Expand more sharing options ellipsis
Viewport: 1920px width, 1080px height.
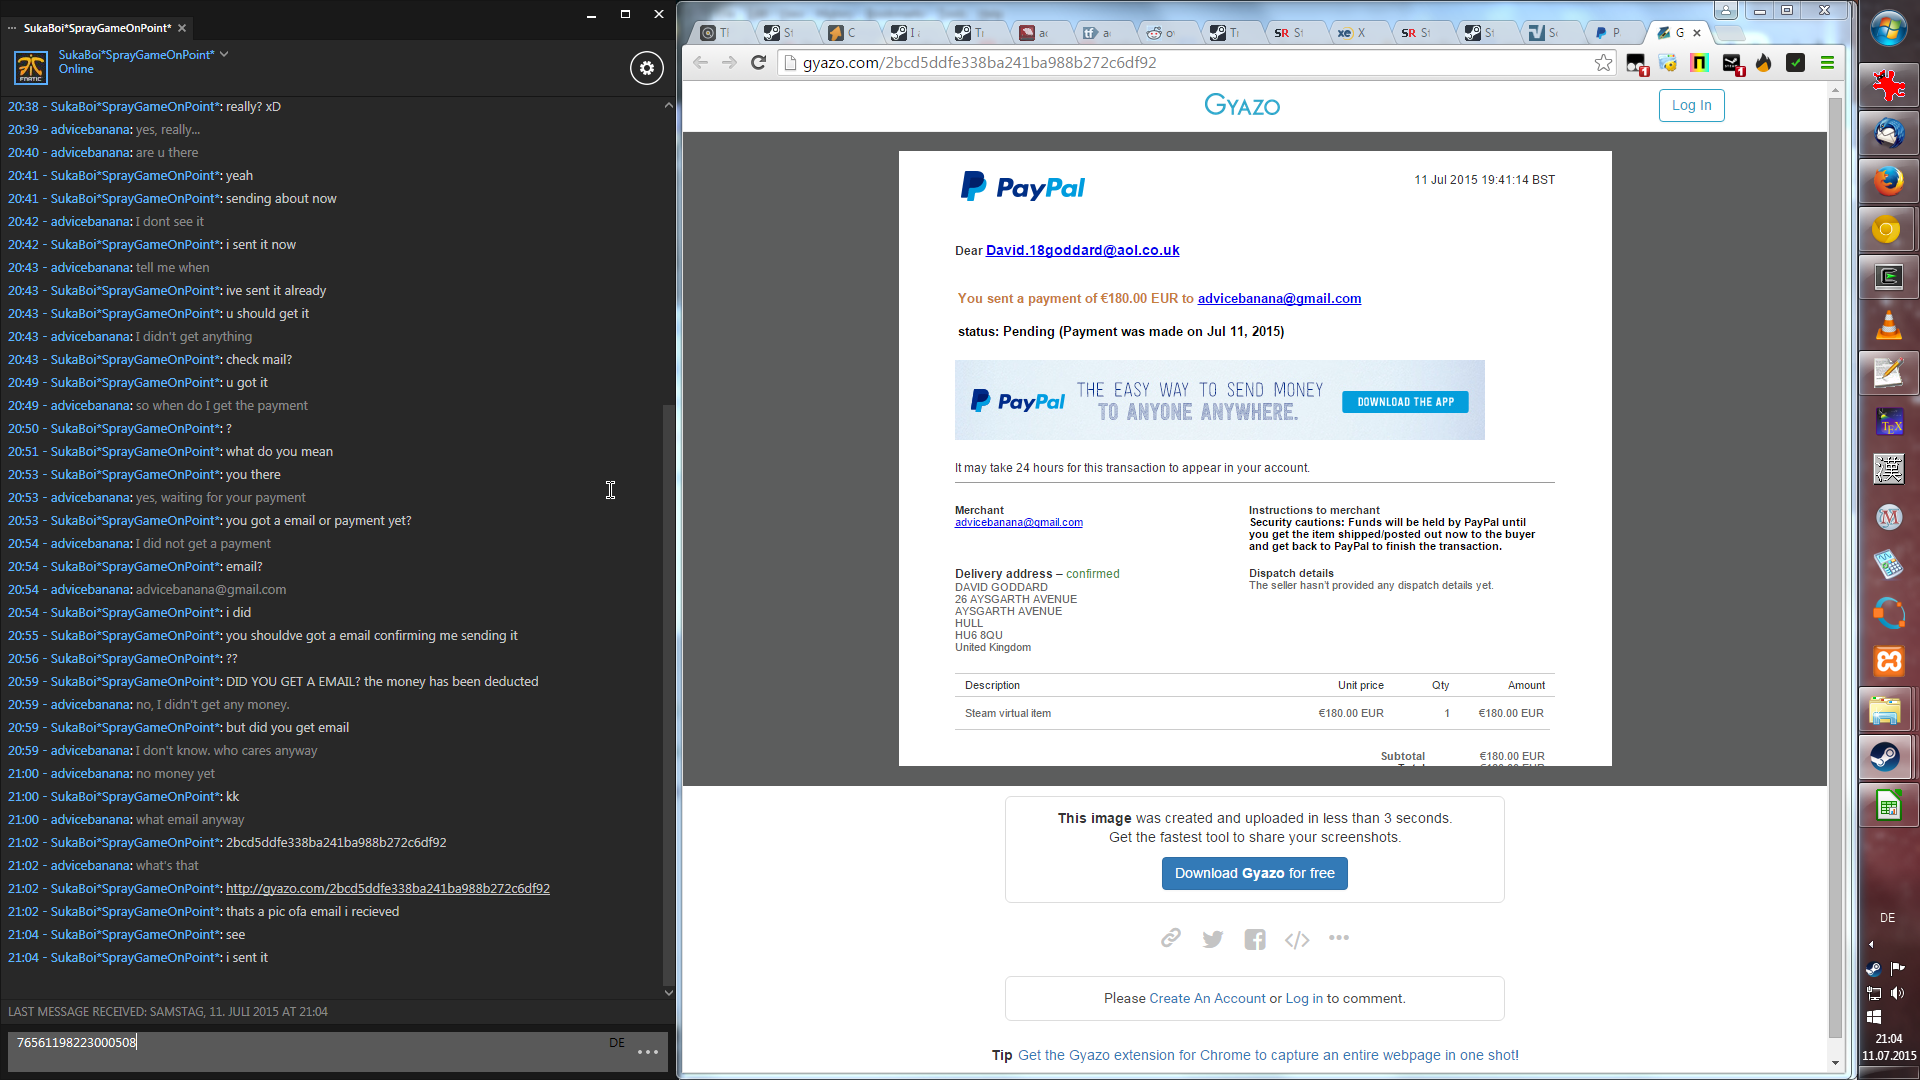[1339, 938]
